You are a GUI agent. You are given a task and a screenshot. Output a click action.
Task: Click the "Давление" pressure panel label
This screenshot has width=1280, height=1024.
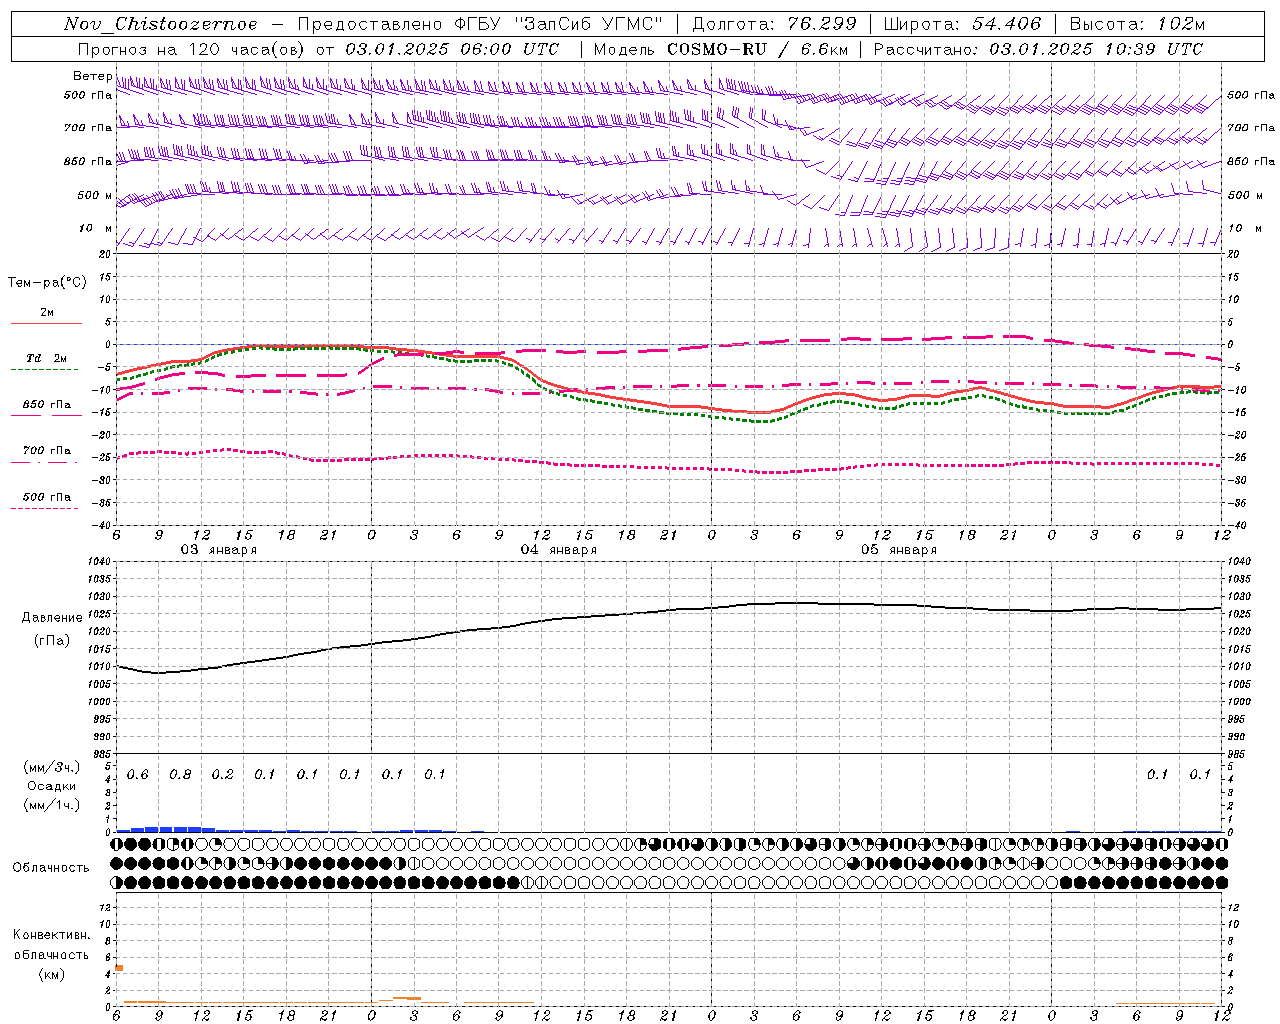[x=52, y=618]
